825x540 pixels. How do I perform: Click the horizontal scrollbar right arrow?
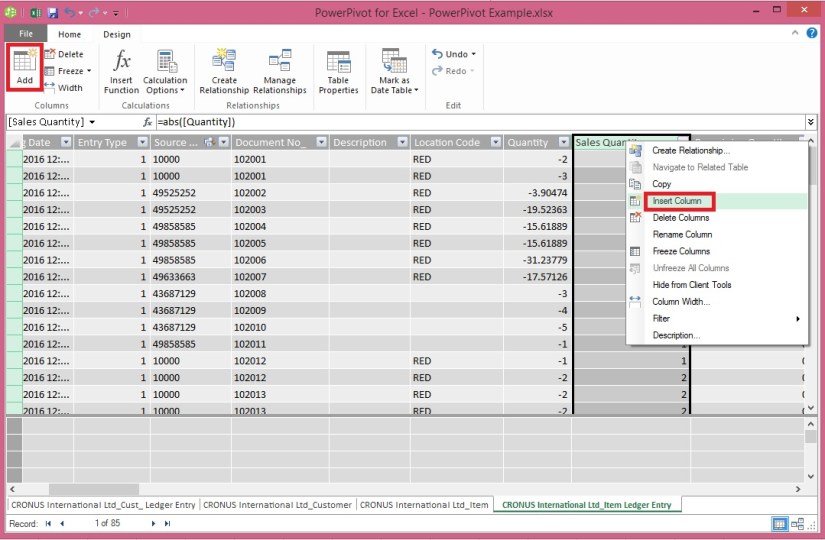[798, 489]
